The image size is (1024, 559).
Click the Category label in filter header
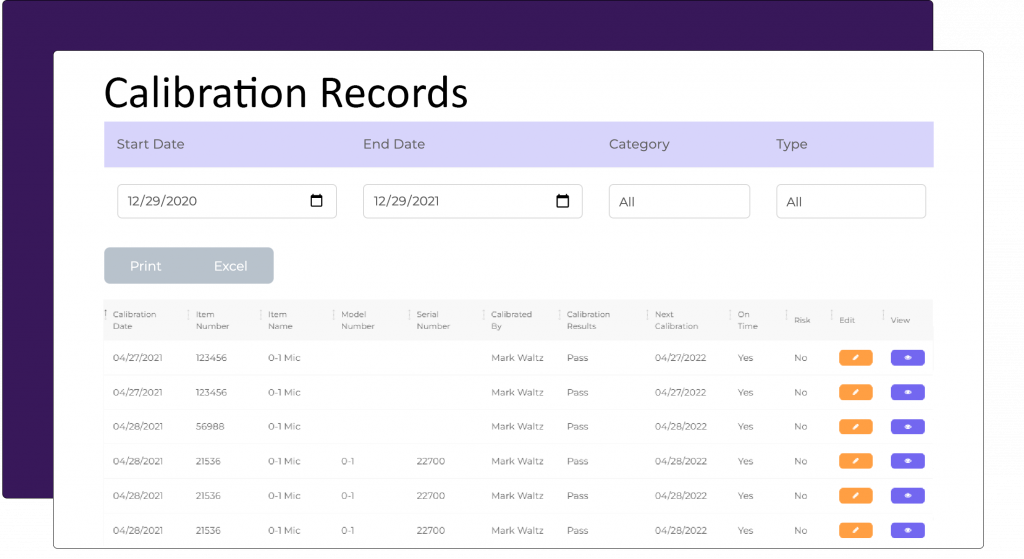coord(639,144)
